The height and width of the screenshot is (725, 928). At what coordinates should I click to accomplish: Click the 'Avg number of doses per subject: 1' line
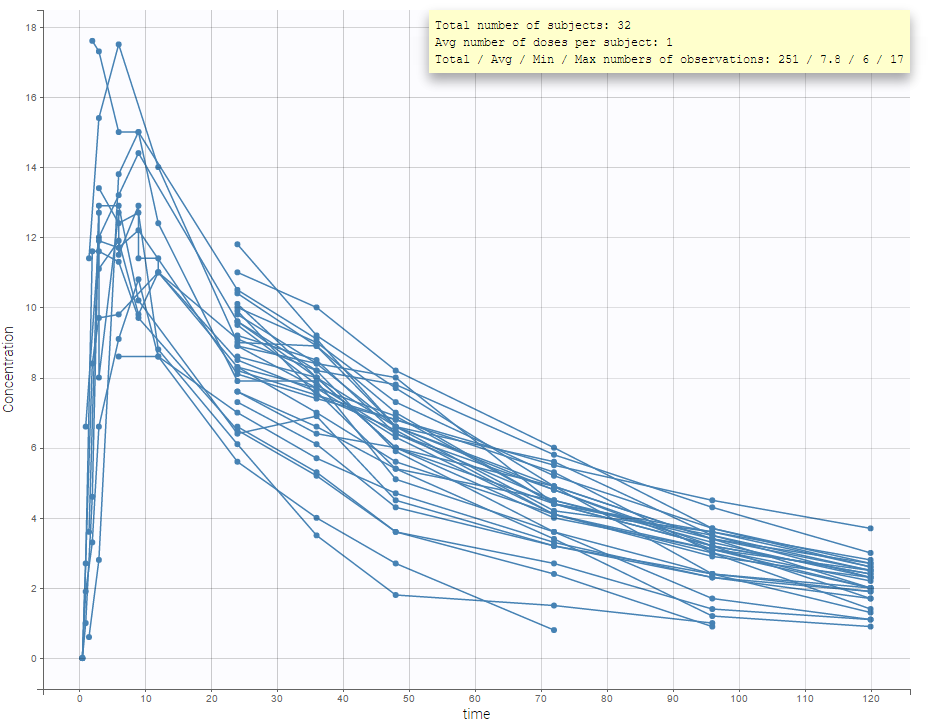pos(553,43)
